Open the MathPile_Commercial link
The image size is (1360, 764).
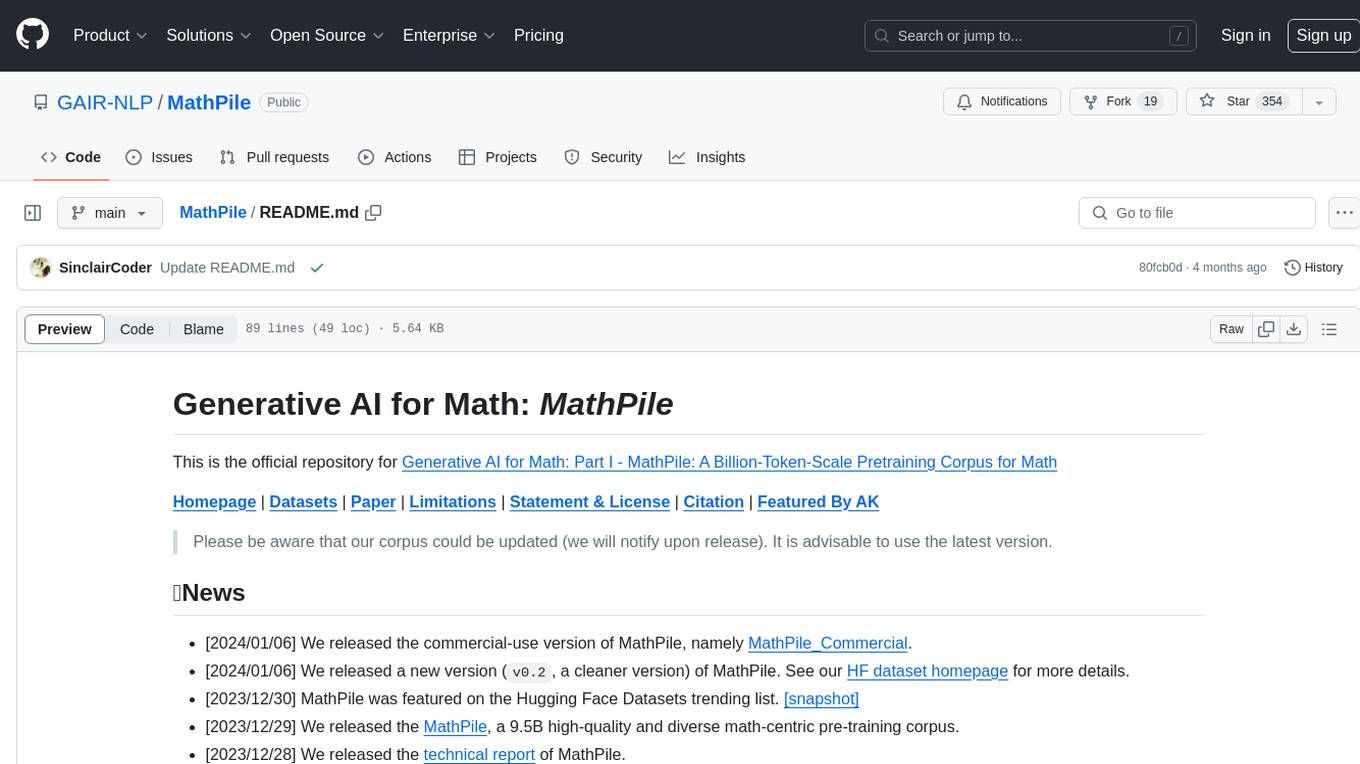[x=828, y=643]
